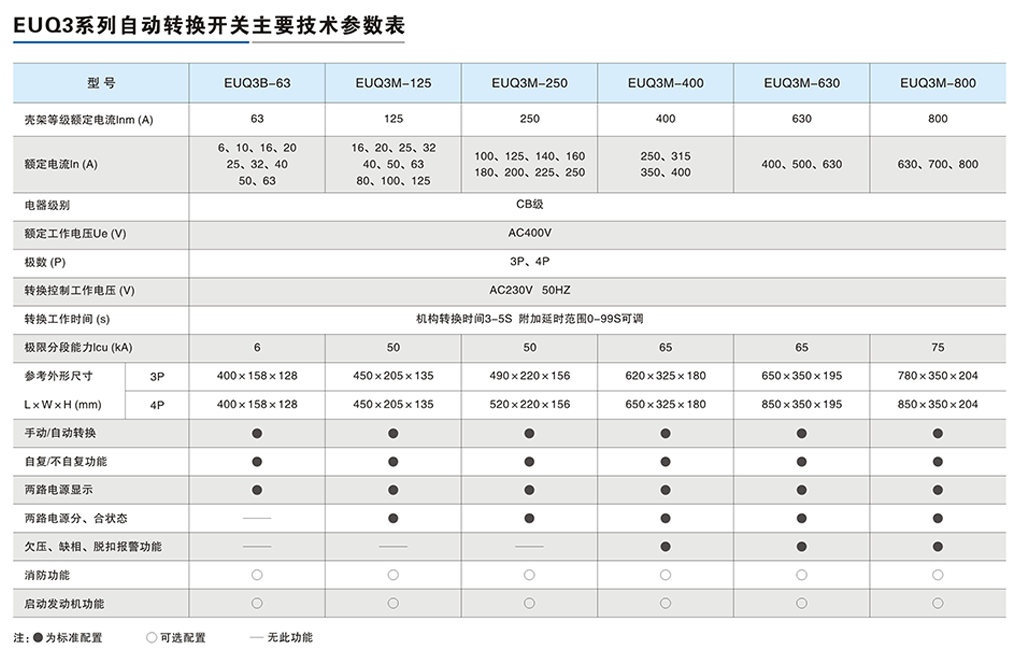
Task: Toggle 消防功能 option for EUQ3B-63
Action: coord(256,574)
